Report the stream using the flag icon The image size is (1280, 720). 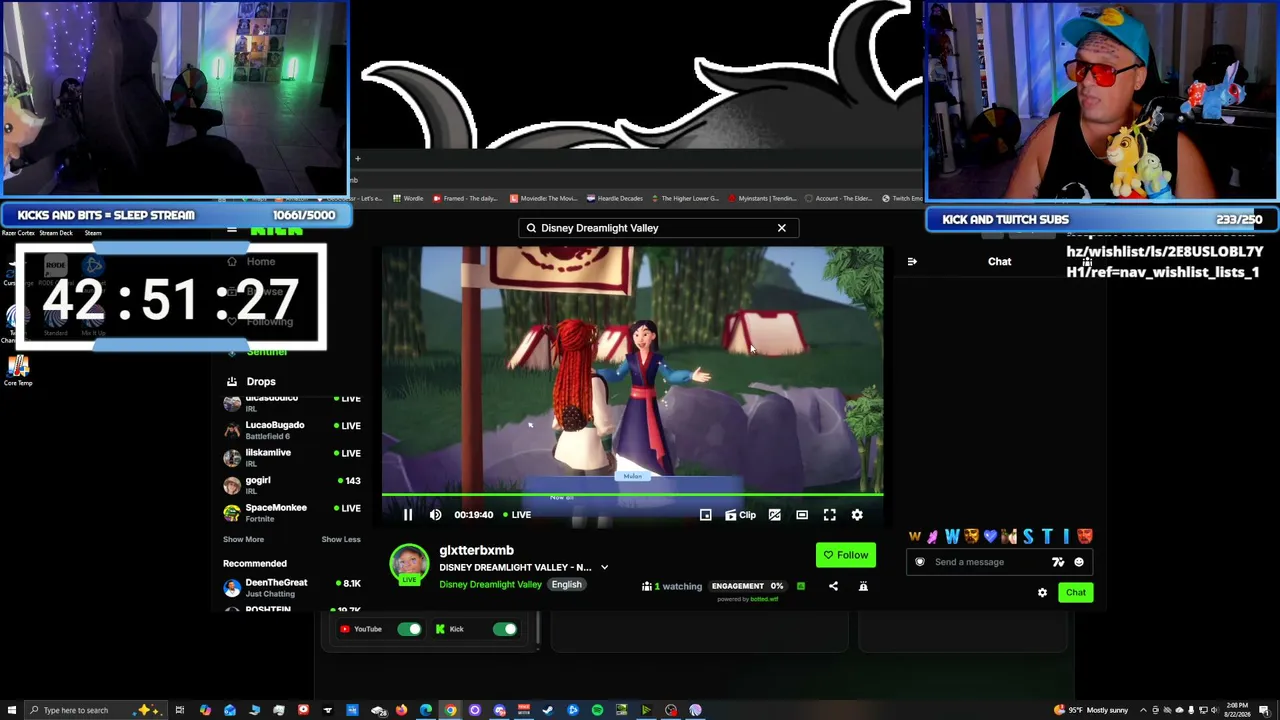pyautogui.click(x=863, y=586)
